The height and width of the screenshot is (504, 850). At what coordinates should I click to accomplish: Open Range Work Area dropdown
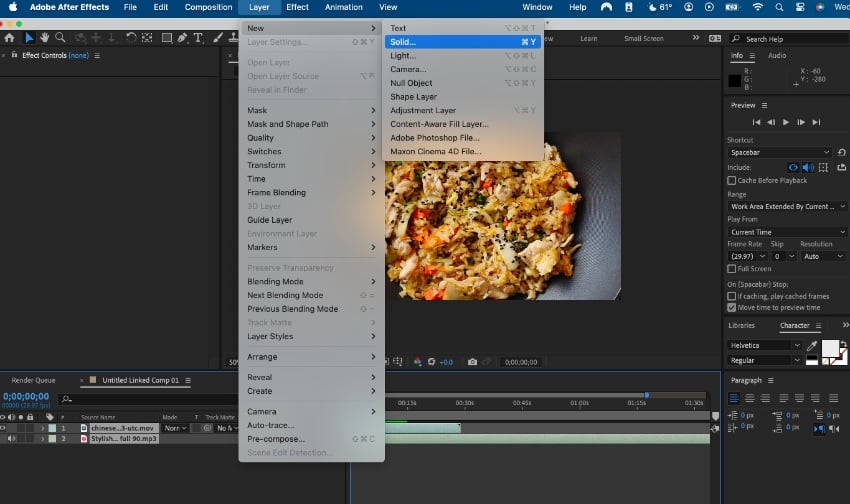(787, 206)
